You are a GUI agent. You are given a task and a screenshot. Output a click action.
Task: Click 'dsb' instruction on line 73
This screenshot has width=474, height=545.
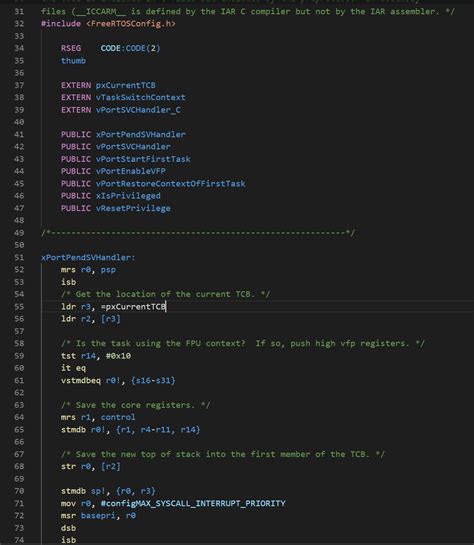click(x=68, y=528)
